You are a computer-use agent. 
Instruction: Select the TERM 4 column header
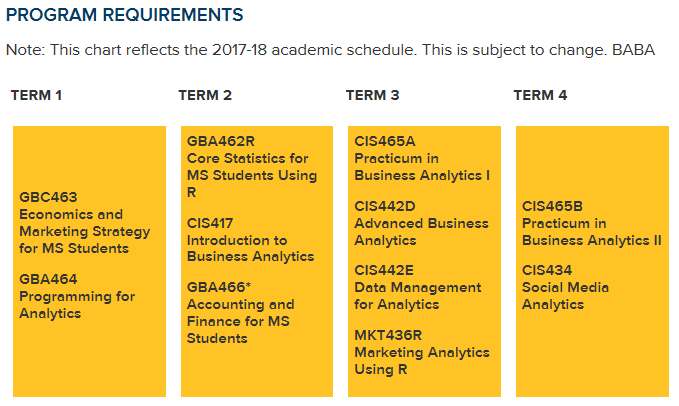click(540, 96)
